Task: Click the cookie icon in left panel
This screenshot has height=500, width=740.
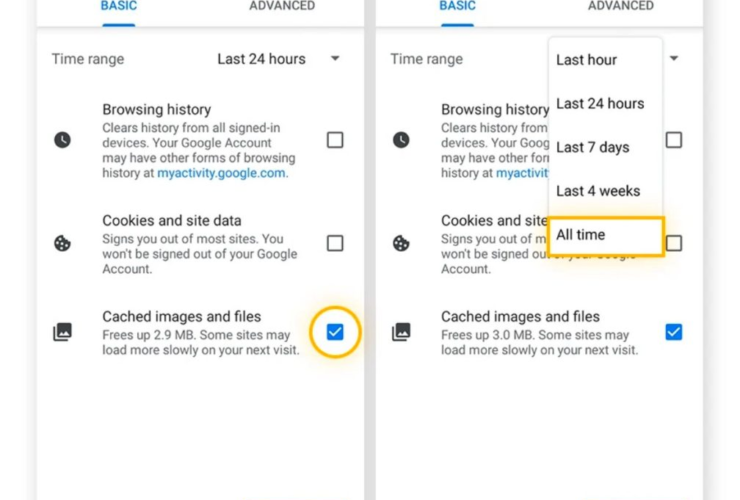Action: coord(63,243)
